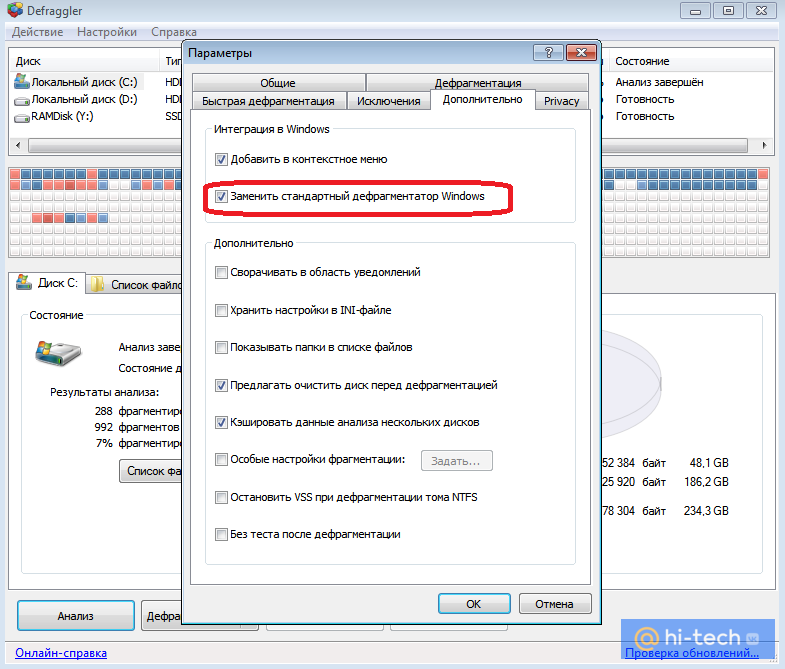
Task: Confirm settings with OK button
Action: pyautogui.click(x=474, y=604)
